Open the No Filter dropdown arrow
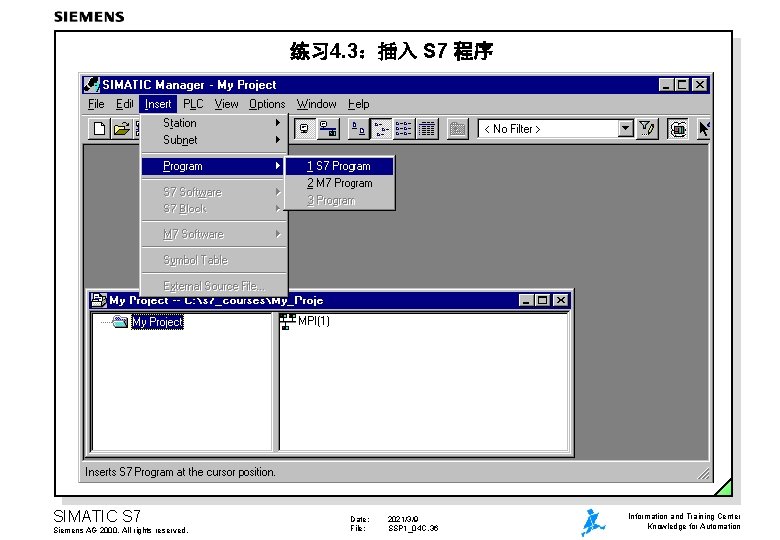780x540 pixels. 626,128
